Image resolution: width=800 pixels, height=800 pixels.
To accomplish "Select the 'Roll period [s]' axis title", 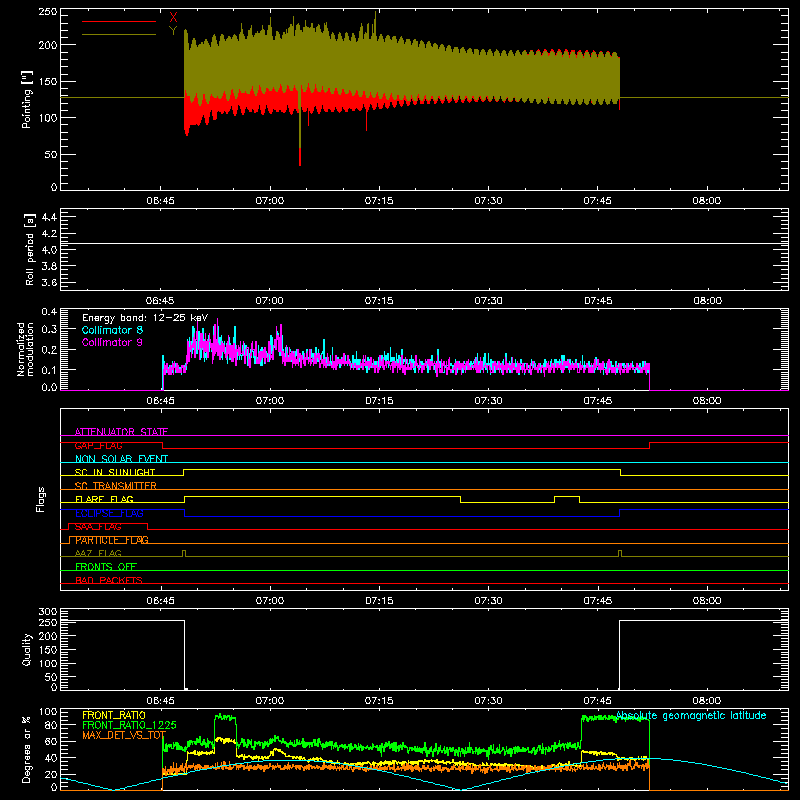I will (29, 249).
